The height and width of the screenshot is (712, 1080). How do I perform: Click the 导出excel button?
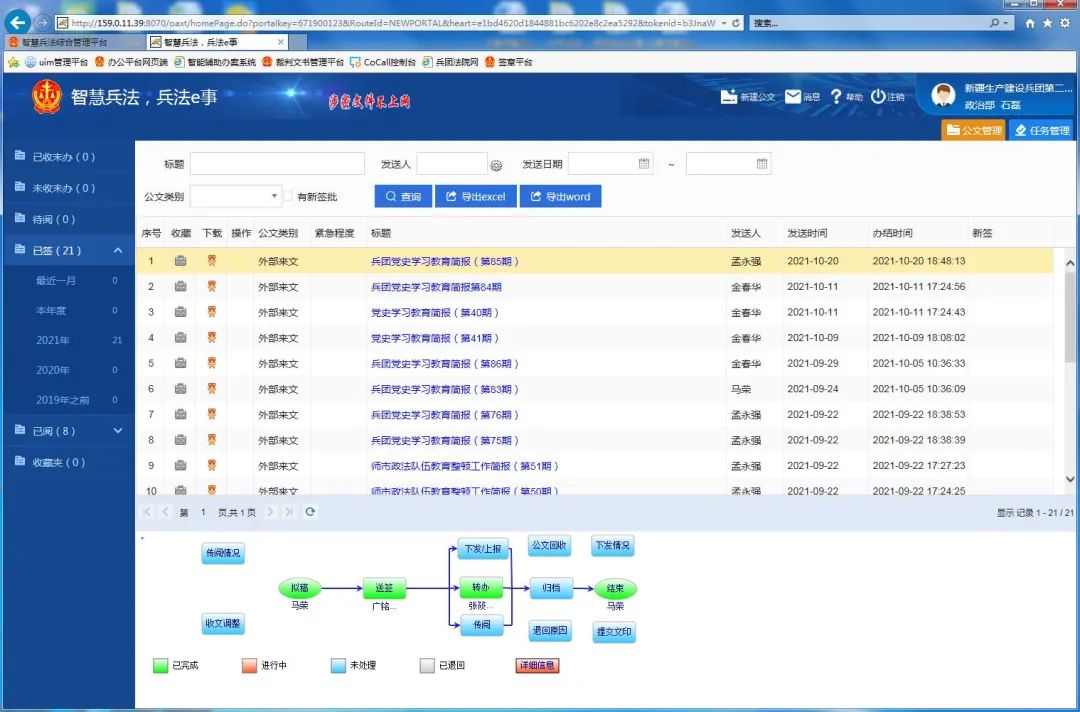[x=475, y=197]
